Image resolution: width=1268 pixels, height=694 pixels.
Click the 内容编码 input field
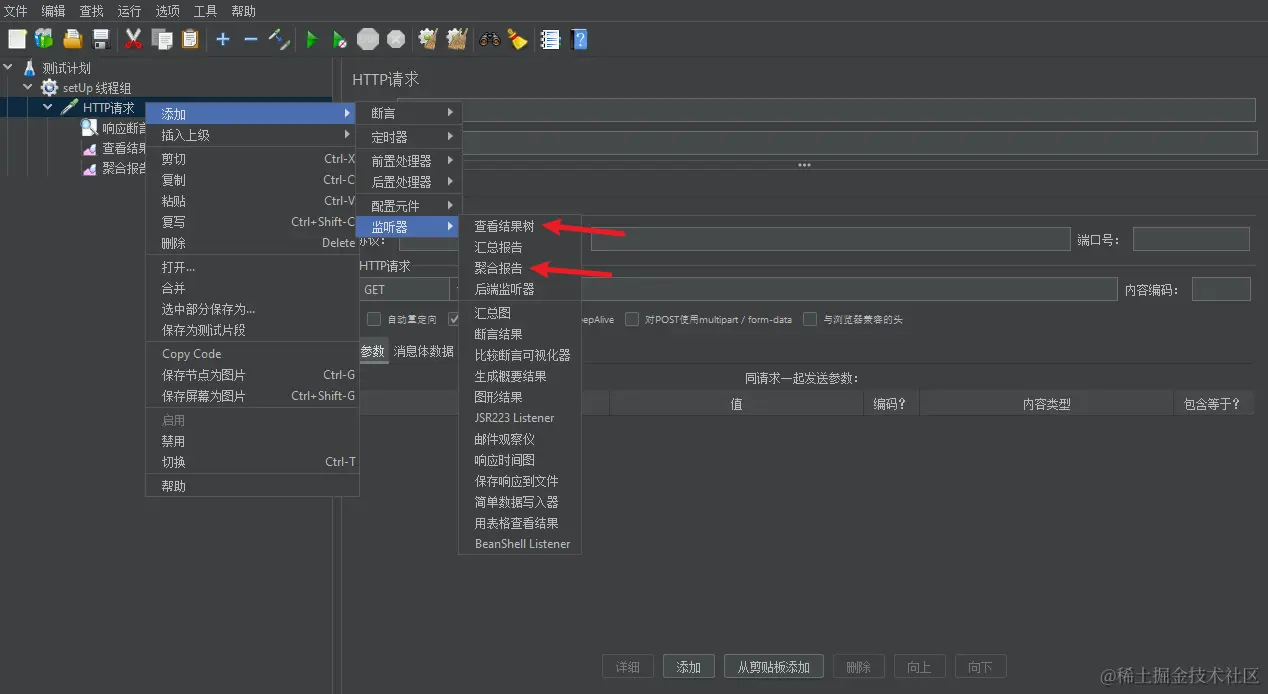1221,289
